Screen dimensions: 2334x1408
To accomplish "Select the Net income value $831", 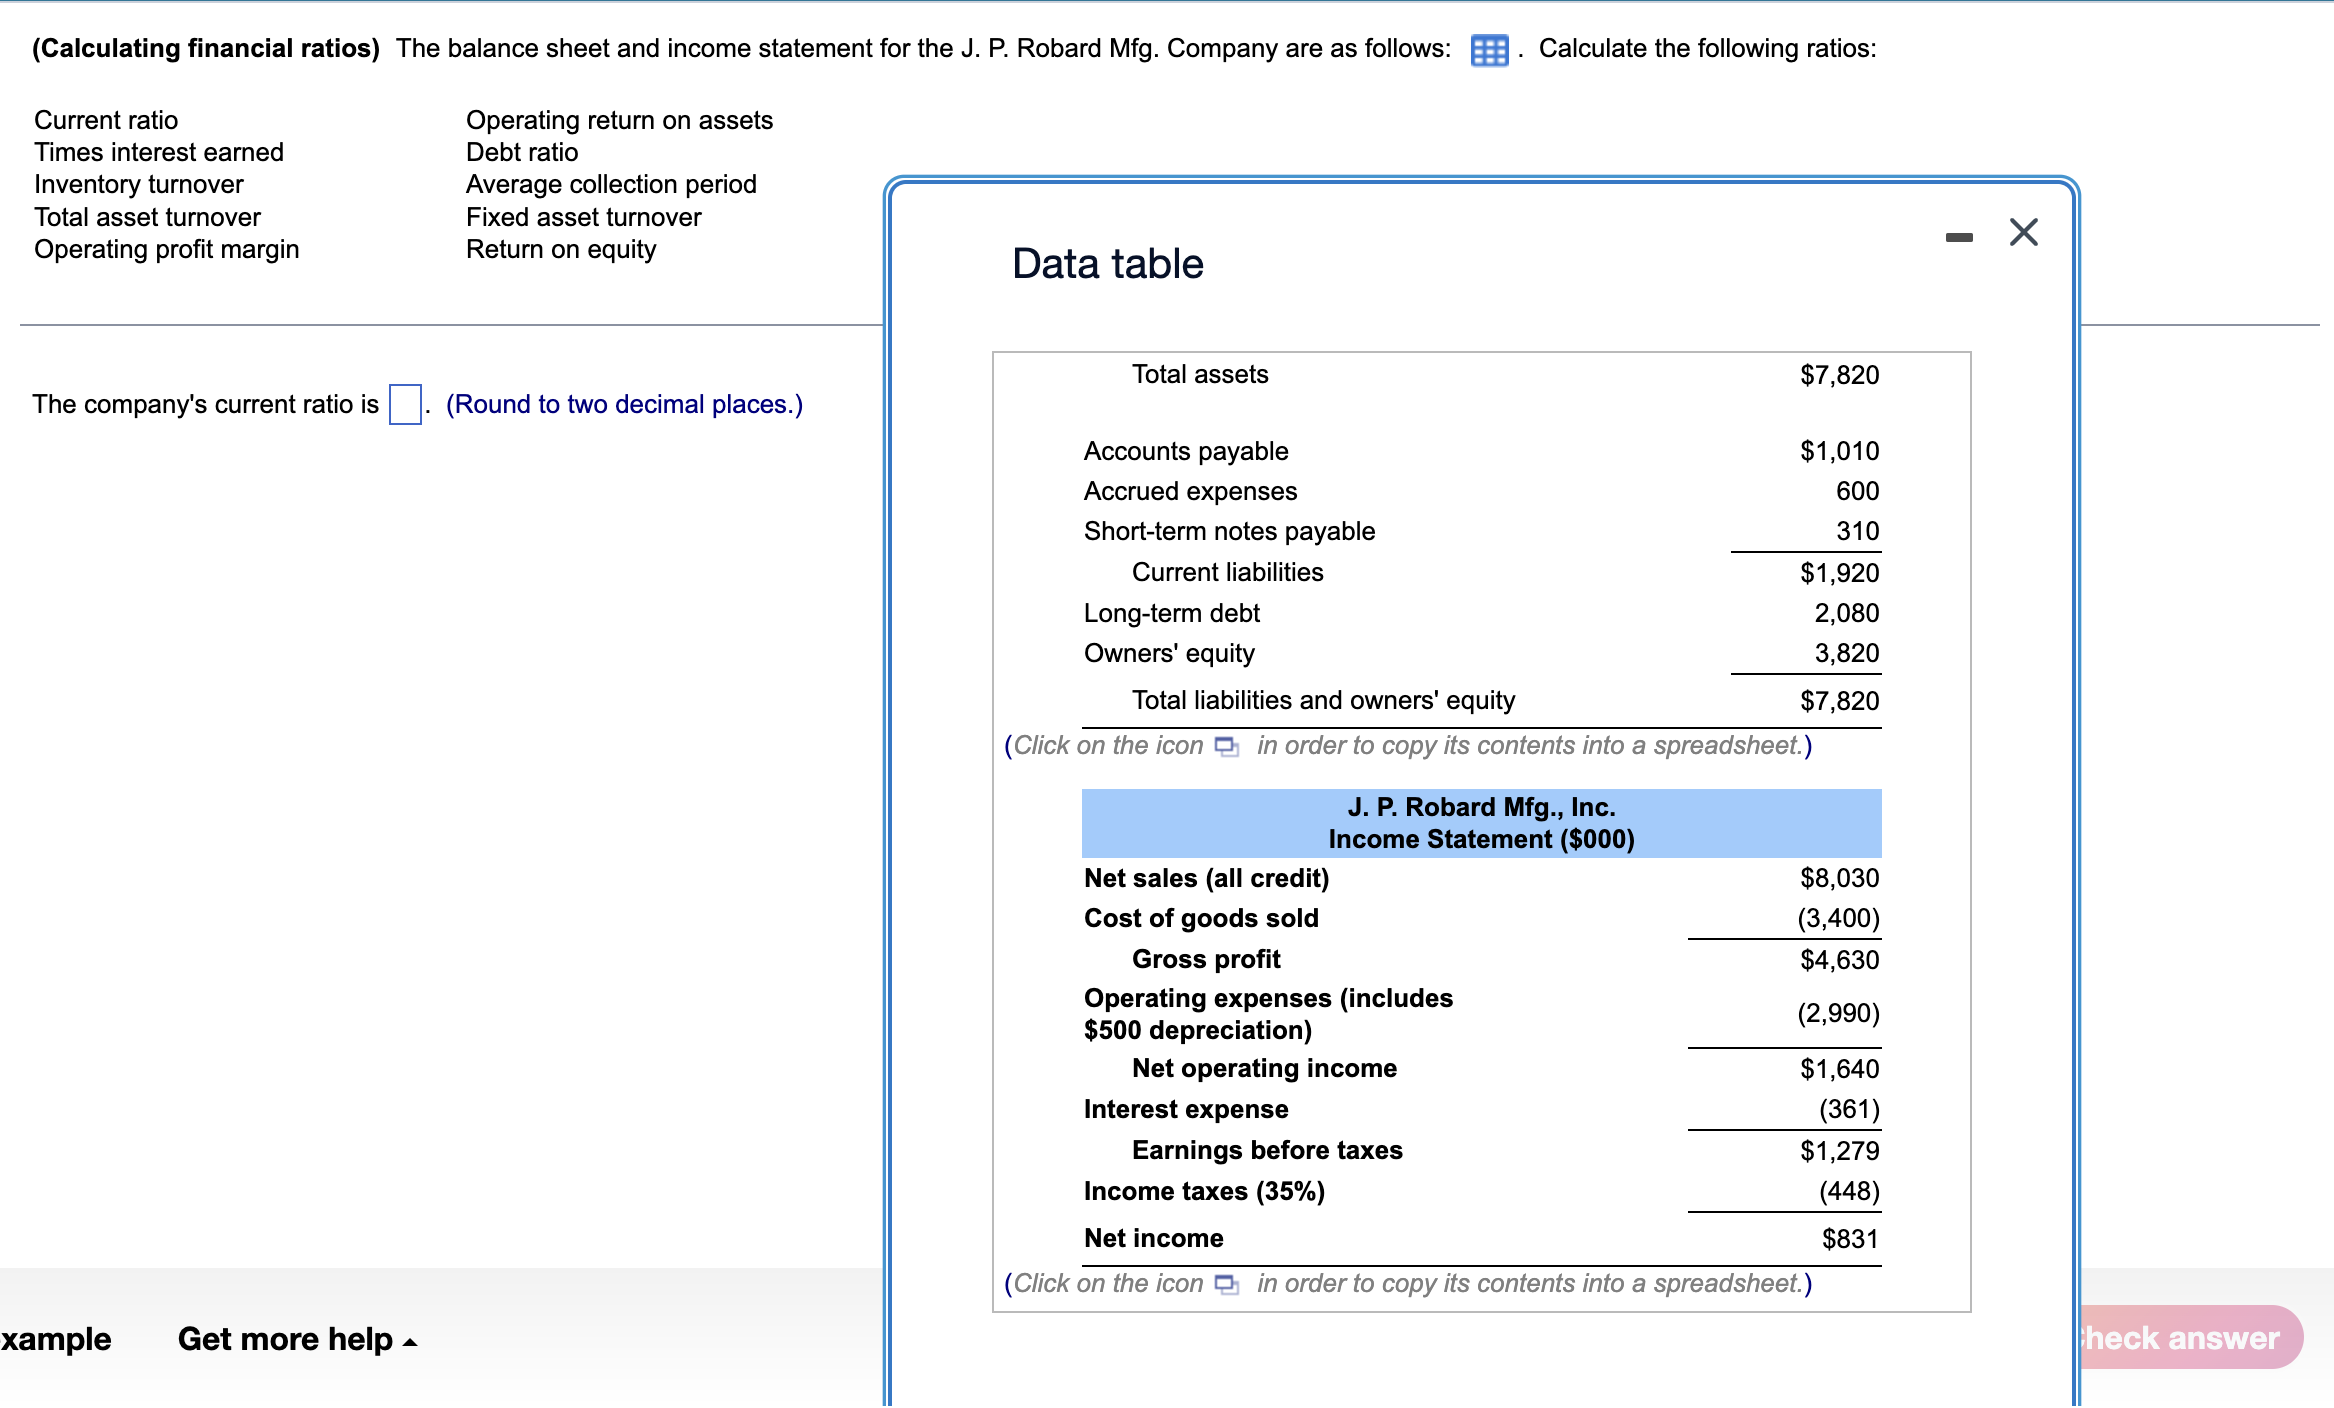I will click(x=1851, y=1238).
